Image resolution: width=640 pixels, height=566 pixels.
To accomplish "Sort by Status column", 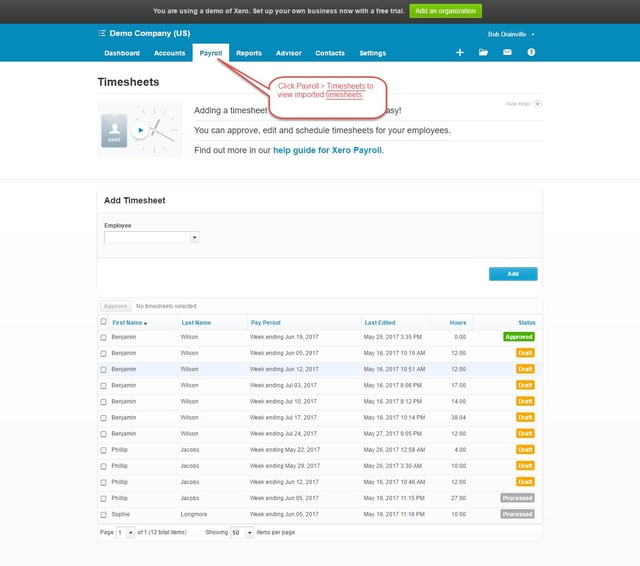I will [527, 322].
